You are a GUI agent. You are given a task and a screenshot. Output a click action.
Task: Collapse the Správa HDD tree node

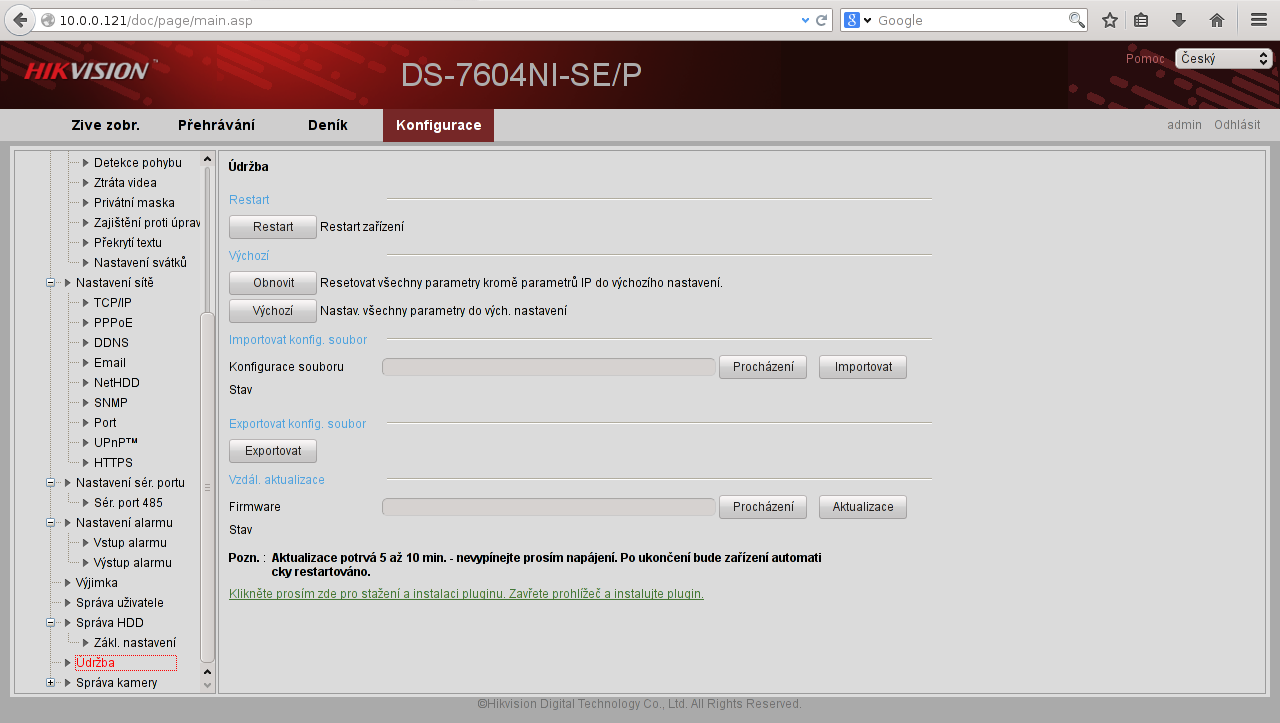50,623
